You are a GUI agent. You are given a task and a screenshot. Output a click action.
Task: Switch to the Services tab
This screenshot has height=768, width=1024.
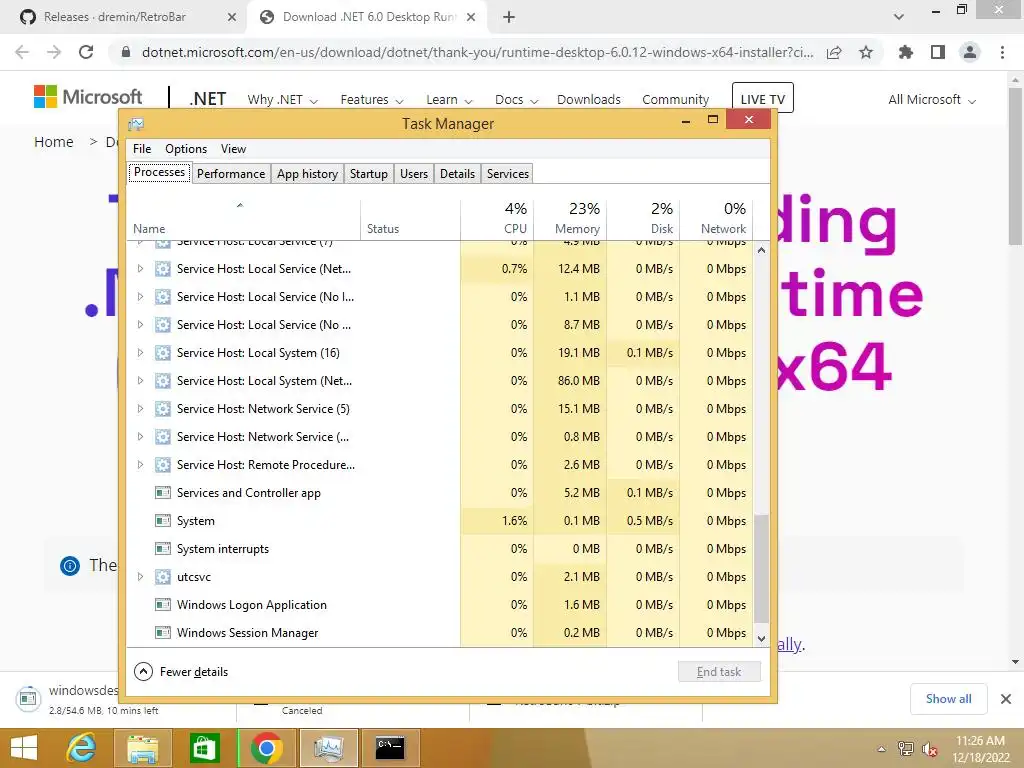(x=507, y=174)
